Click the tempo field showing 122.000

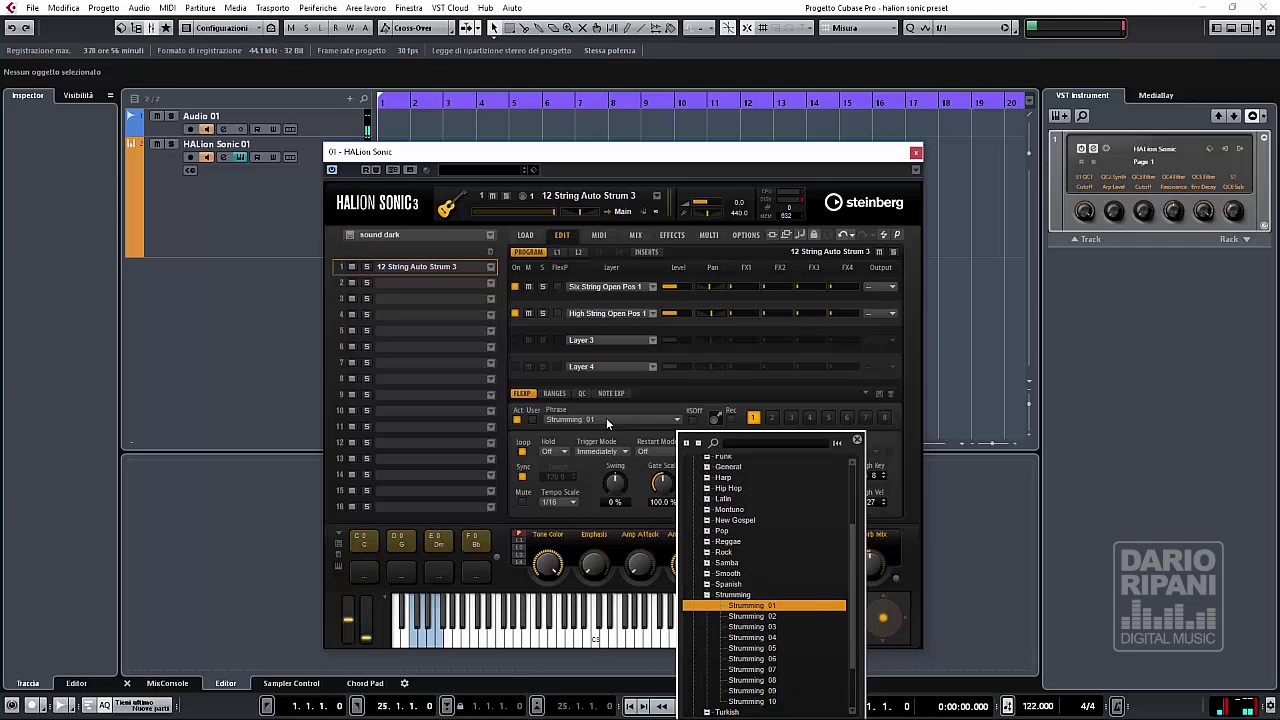[x=1037, y=706]
